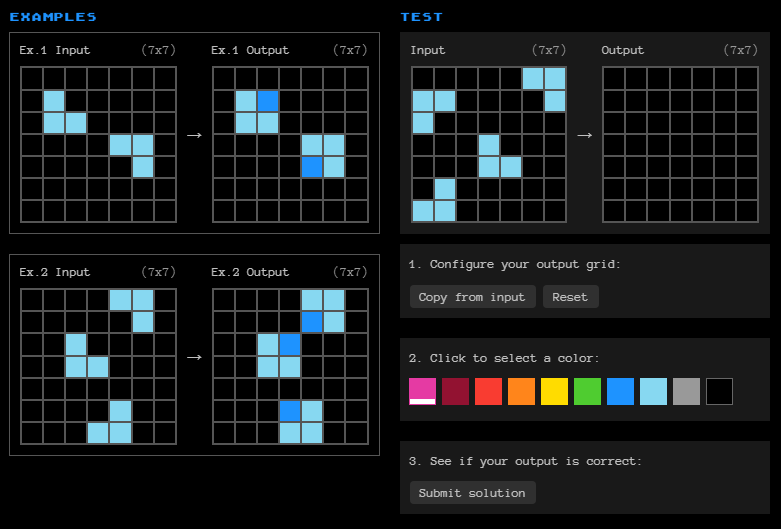
Task: Click the center cell of the test Output grid
Action: click(680, 145)
